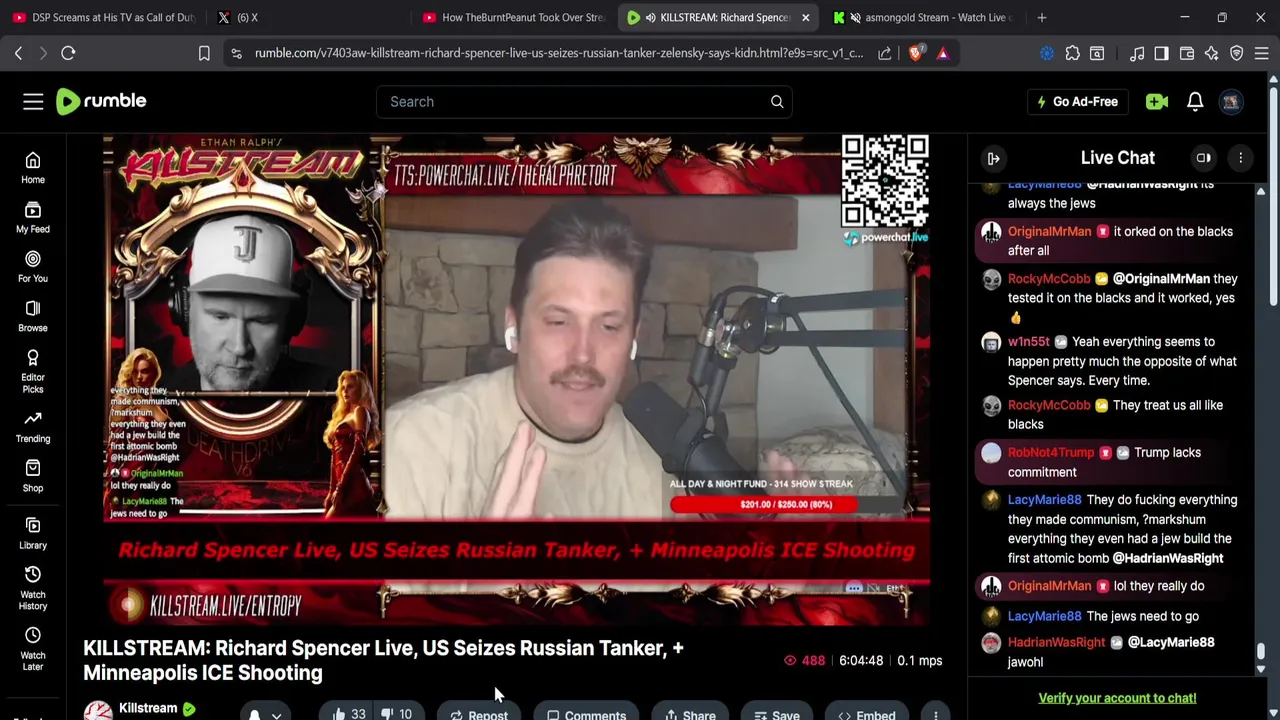Go to Home in sidebar

[x=33, y=168]
